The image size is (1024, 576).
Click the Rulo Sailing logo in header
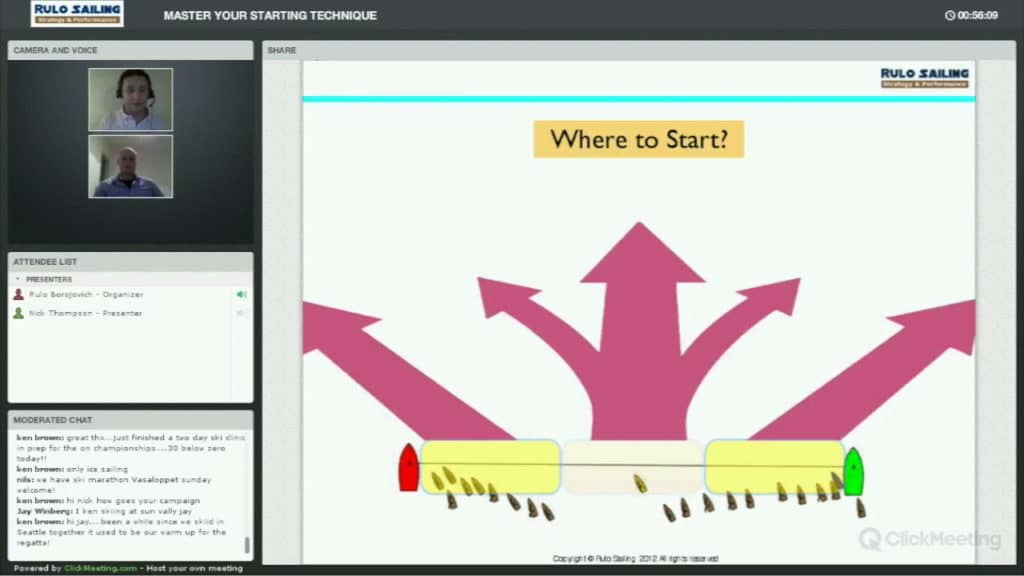pyautogui.click(x=77, y=13)
